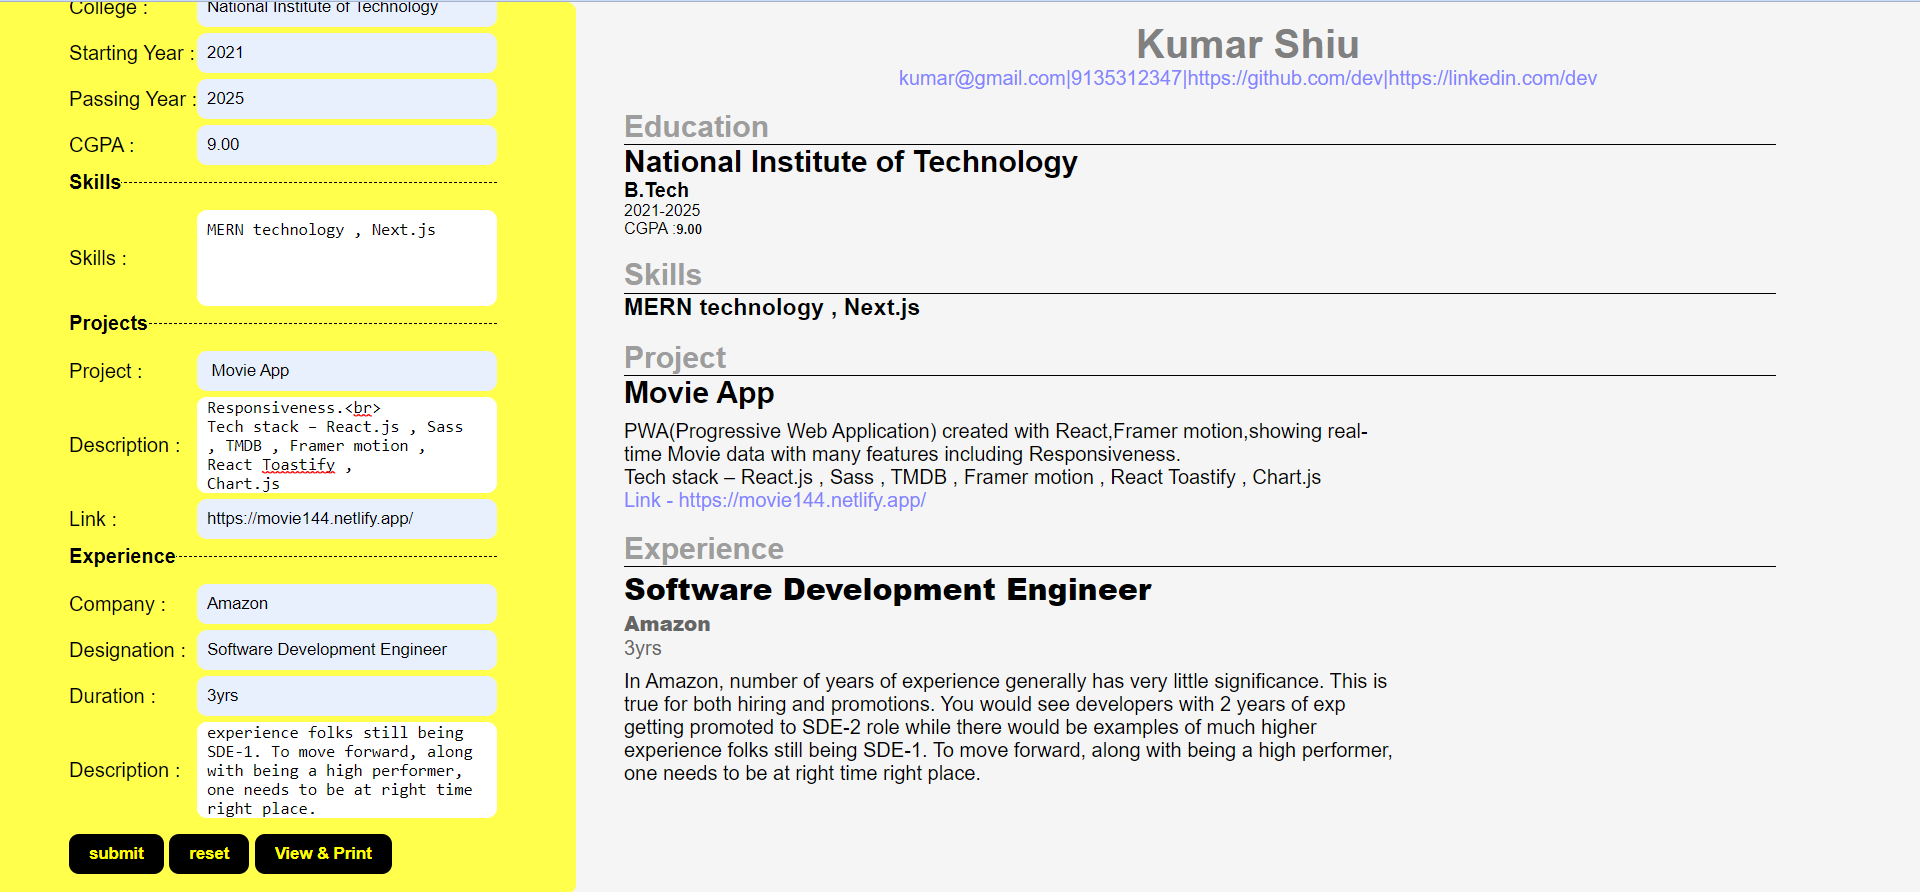Click the submit button
Image resolution: width=1920 pixels, height=892 pixels.
click(x=116, y=853)
